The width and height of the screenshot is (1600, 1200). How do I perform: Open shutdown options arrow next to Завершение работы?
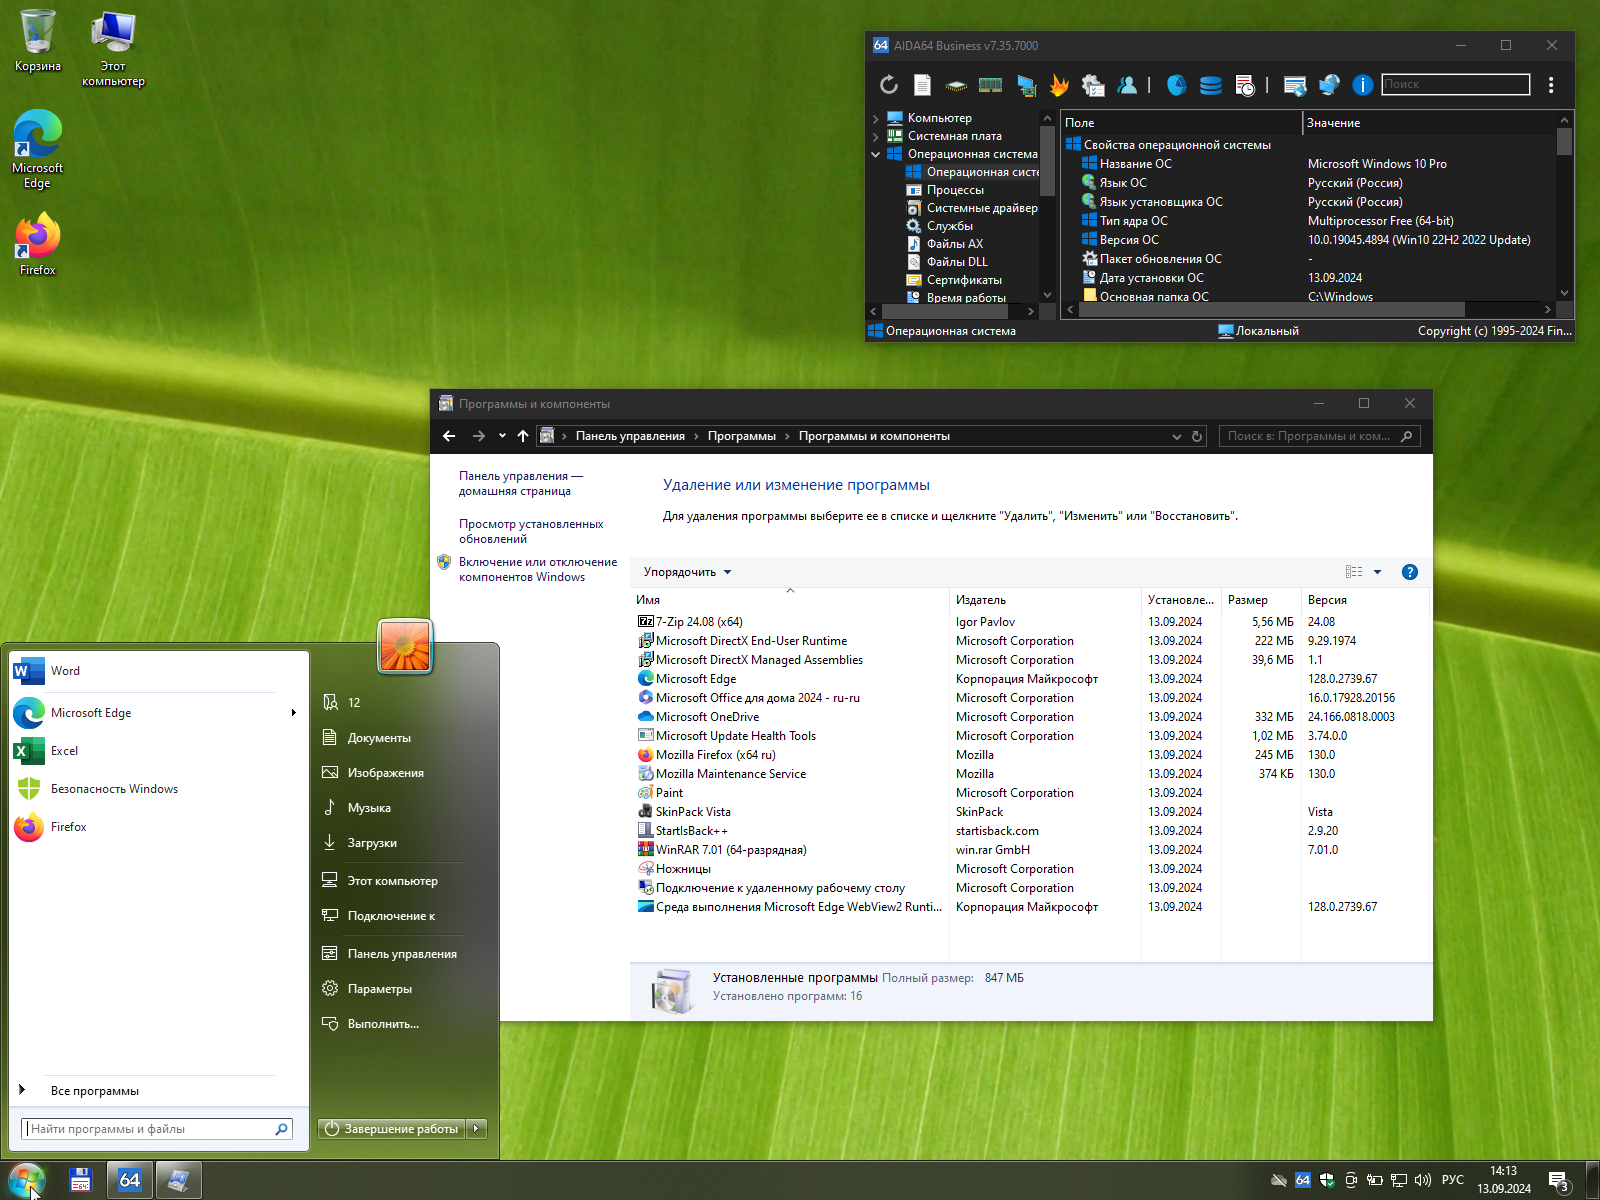[x=477, y=1129]
